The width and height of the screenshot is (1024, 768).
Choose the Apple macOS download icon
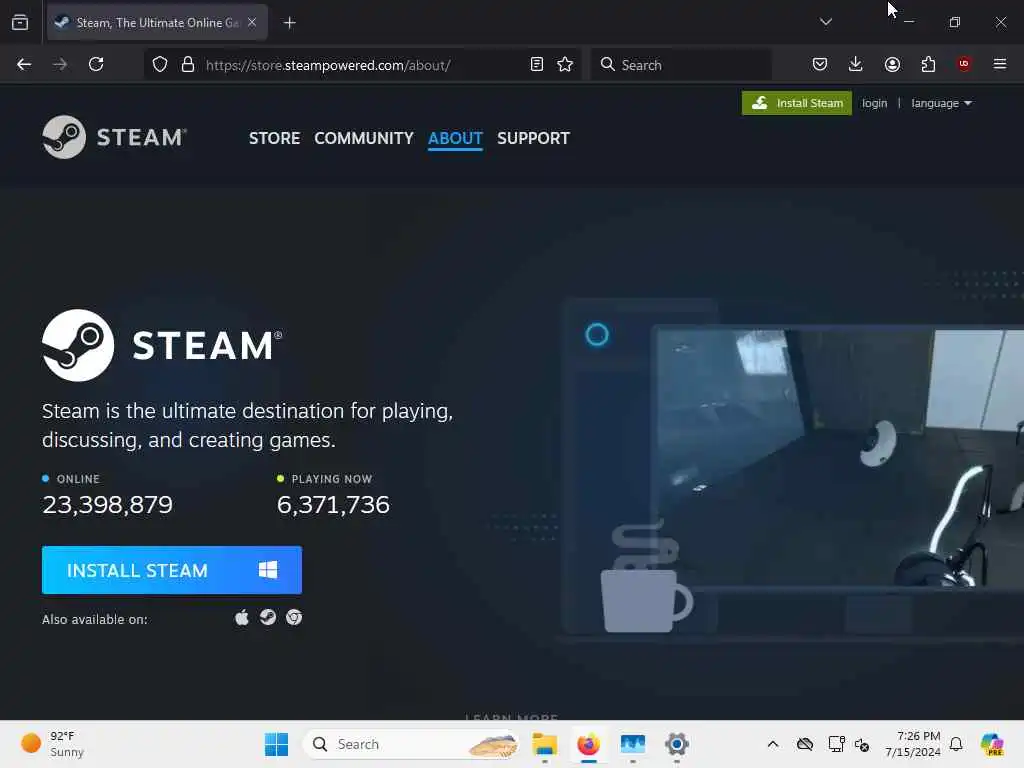[242, 617]
